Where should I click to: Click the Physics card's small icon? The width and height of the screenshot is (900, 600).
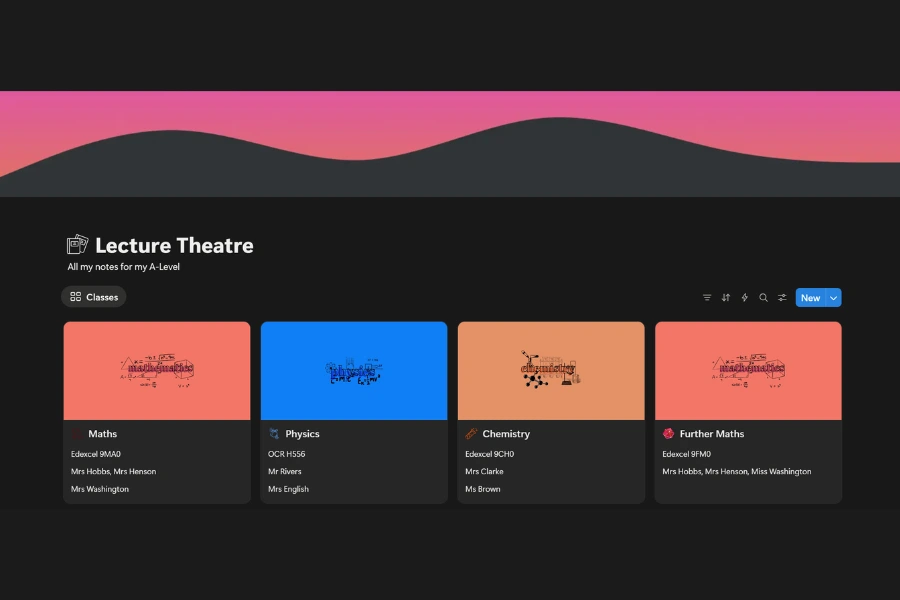click(274, 434)
